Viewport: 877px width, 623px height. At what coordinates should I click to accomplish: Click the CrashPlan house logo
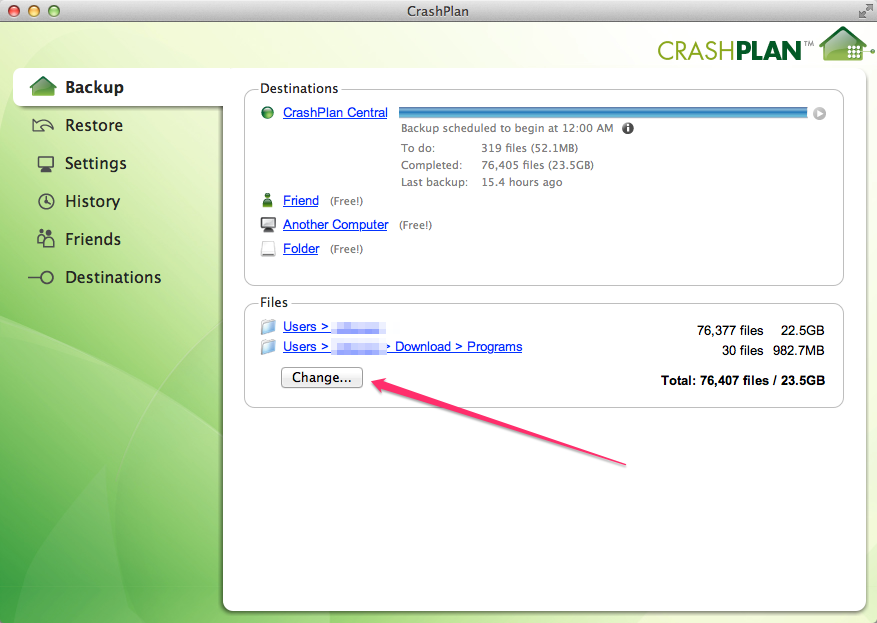[846, 44]
